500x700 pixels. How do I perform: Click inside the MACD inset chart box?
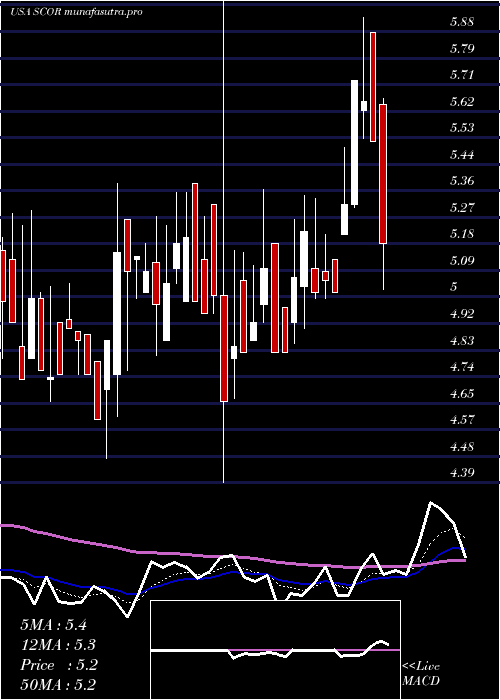(x=275, y=650)
